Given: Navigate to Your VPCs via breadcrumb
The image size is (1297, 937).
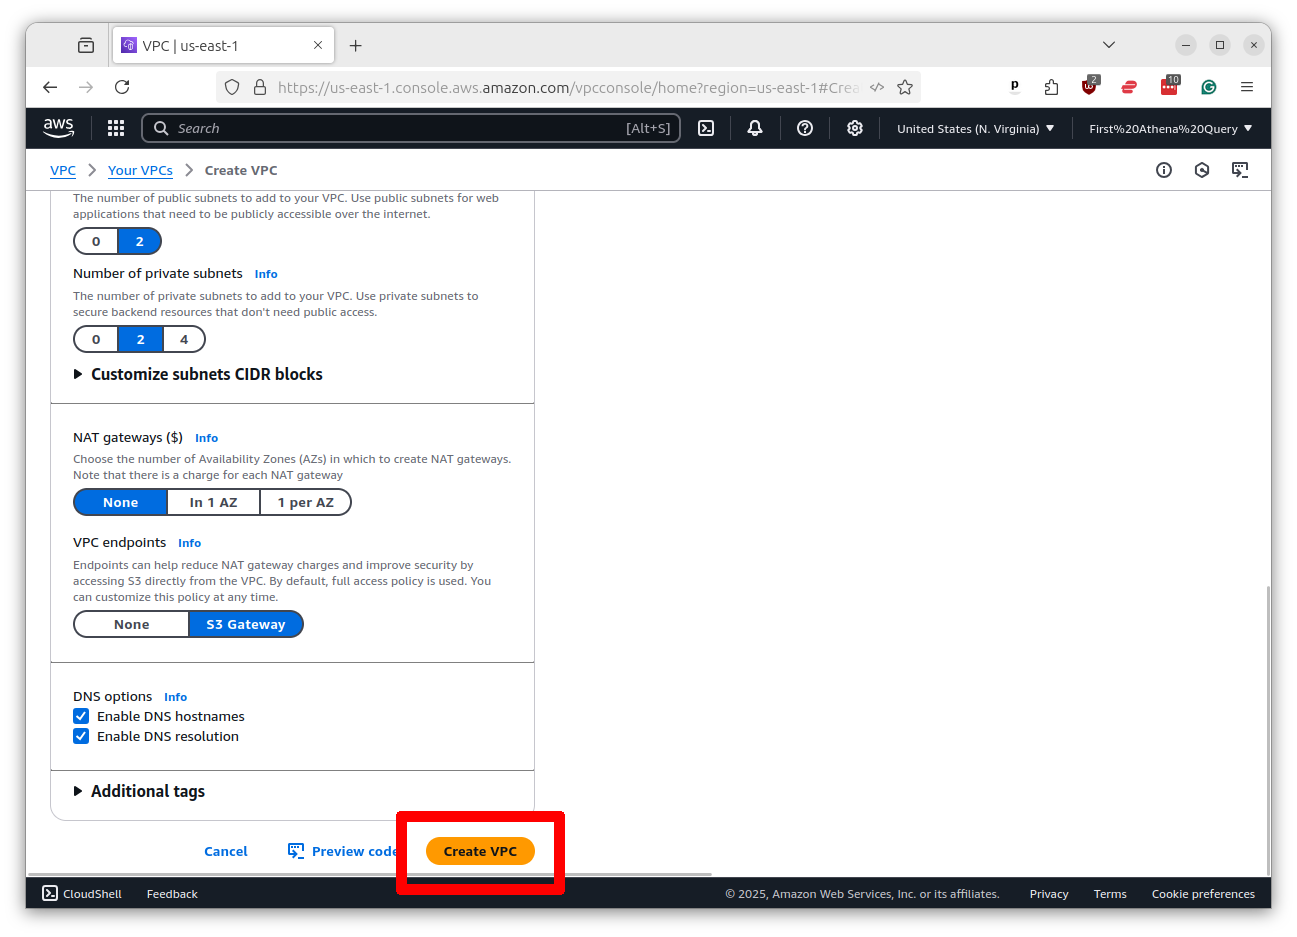Looking at the screenshot, I should [x=140, y=170].
